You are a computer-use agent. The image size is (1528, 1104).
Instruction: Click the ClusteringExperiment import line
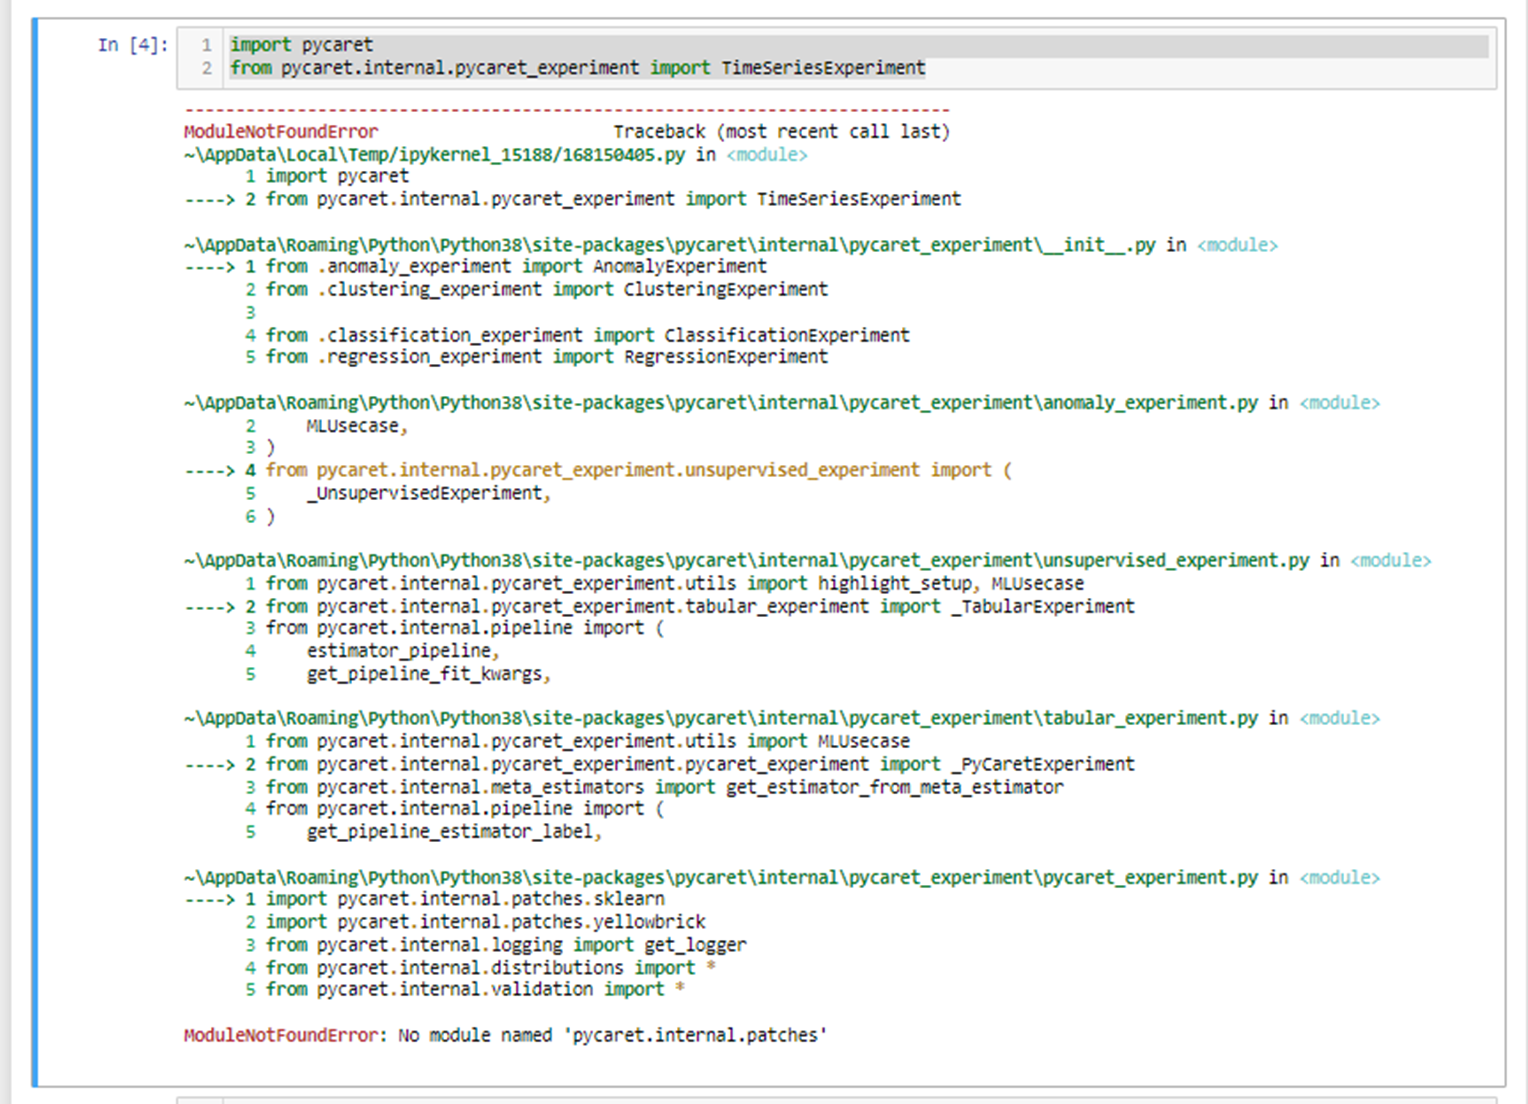[x=535, y=289]
